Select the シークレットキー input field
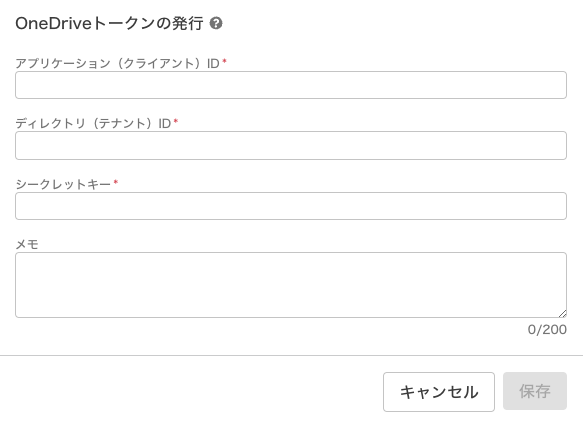Viewport: 583px width, 421px height. (x=291, y=206)
